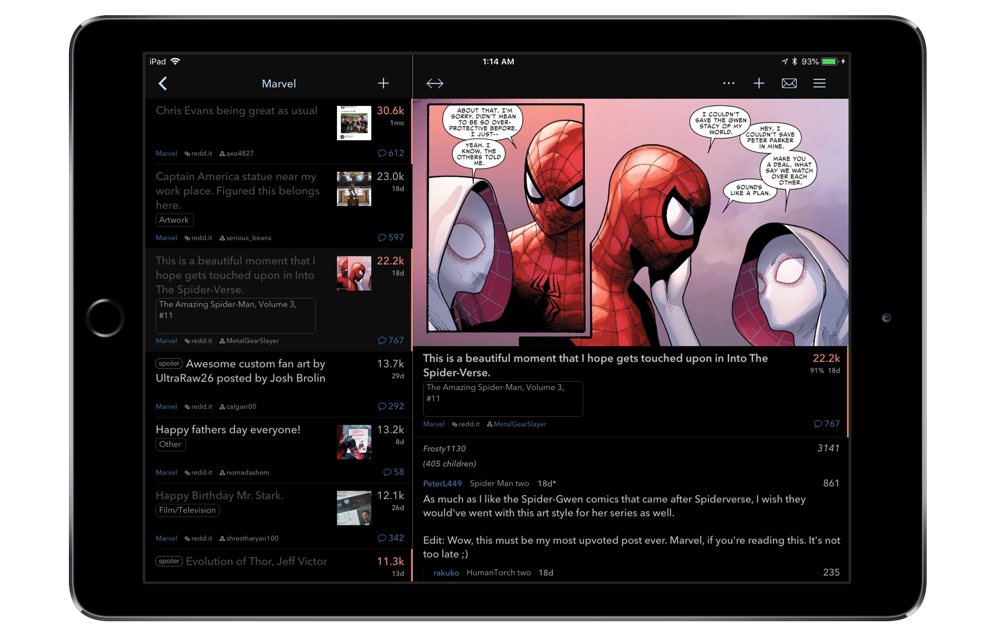Tap spoiler tag on fan art post
This screenshot has width=1000, height=637.
point(169,363)
